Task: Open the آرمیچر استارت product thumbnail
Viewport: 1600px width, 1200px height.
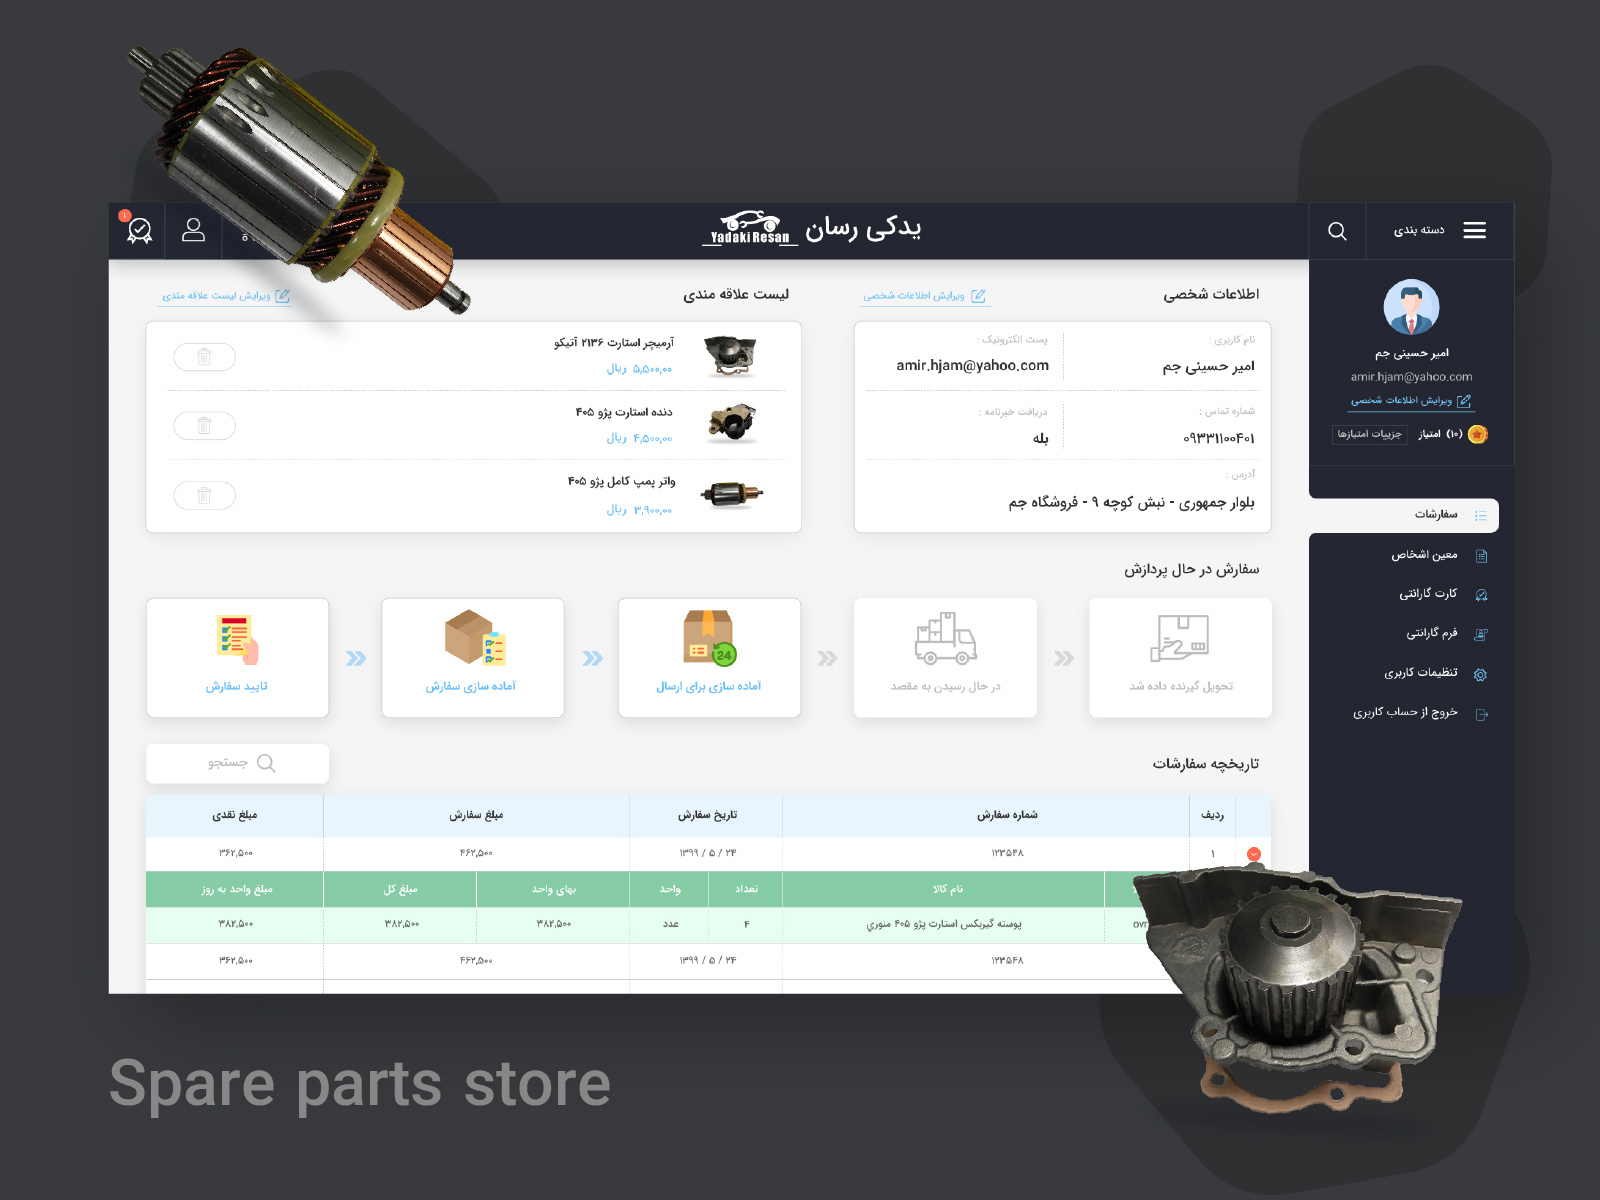Action: pos(731,356)
